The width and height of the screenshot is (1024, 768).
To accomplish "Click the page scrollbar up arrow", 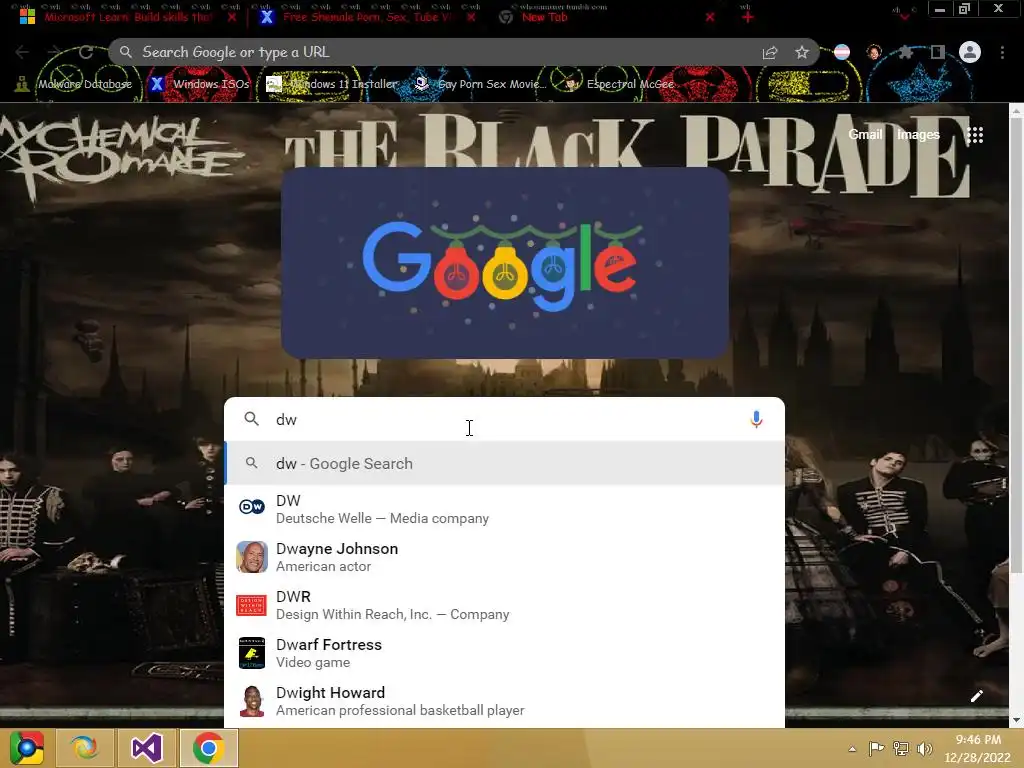I will click(1016, 111).
